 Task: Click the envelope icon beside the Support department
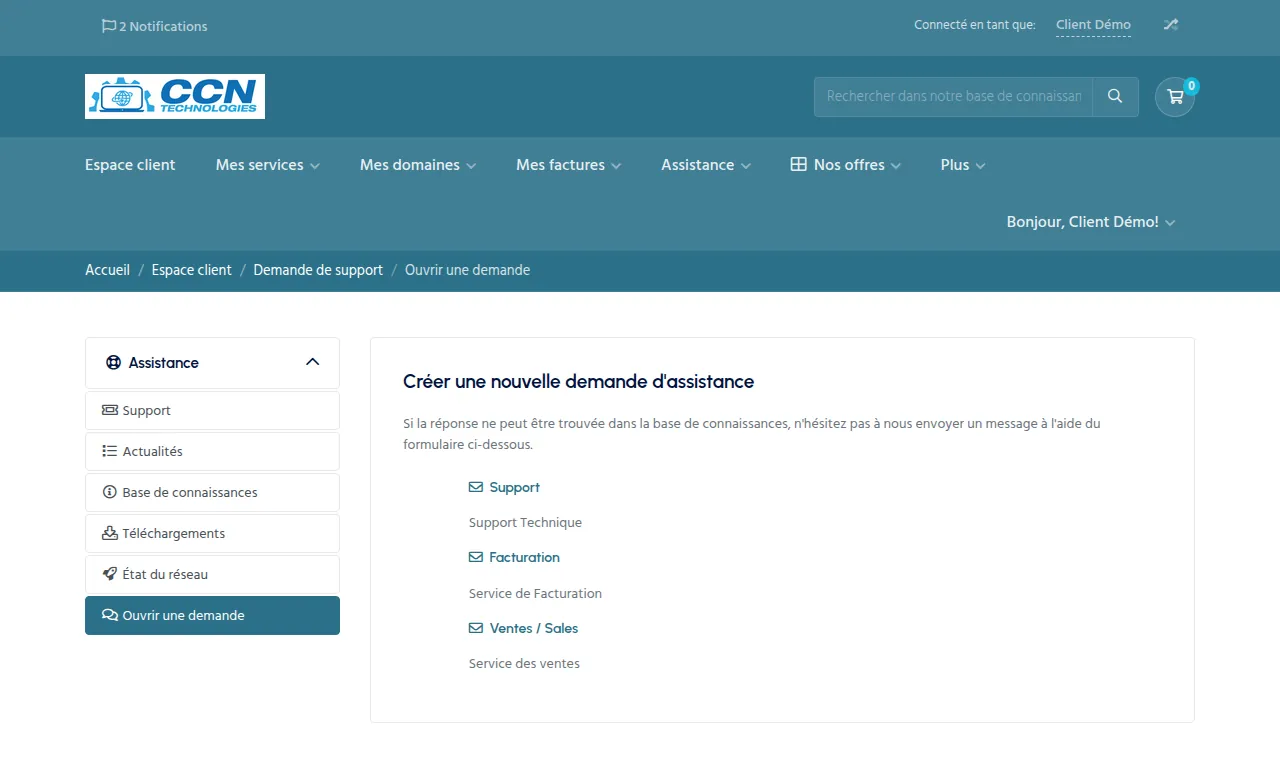pyautogui.click(x=476, y=488)
